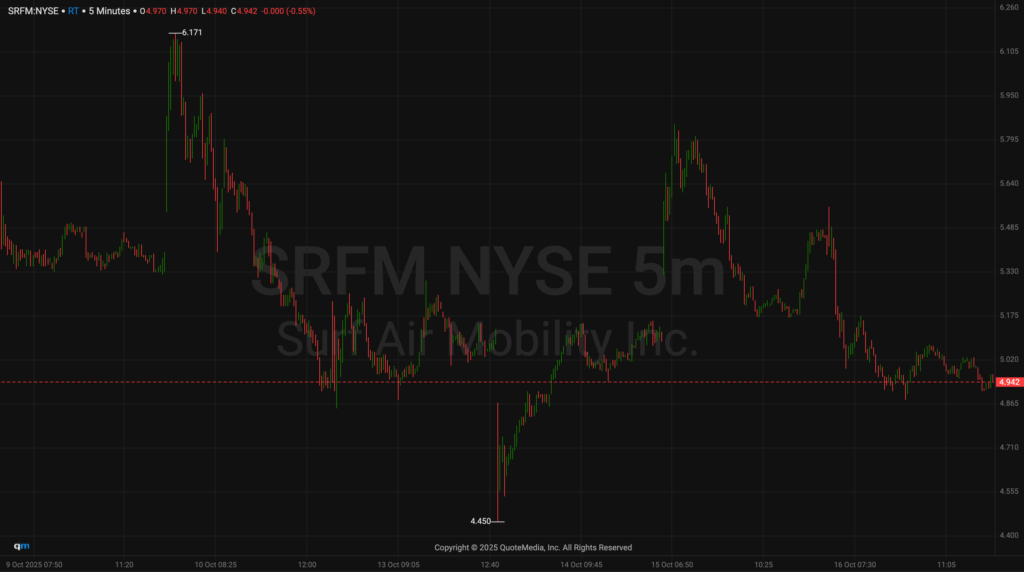Viewport: 1024px width, 572px height.
Task: Click the 9 Oct 2025 07:50 time label
Action: point(34,564)
